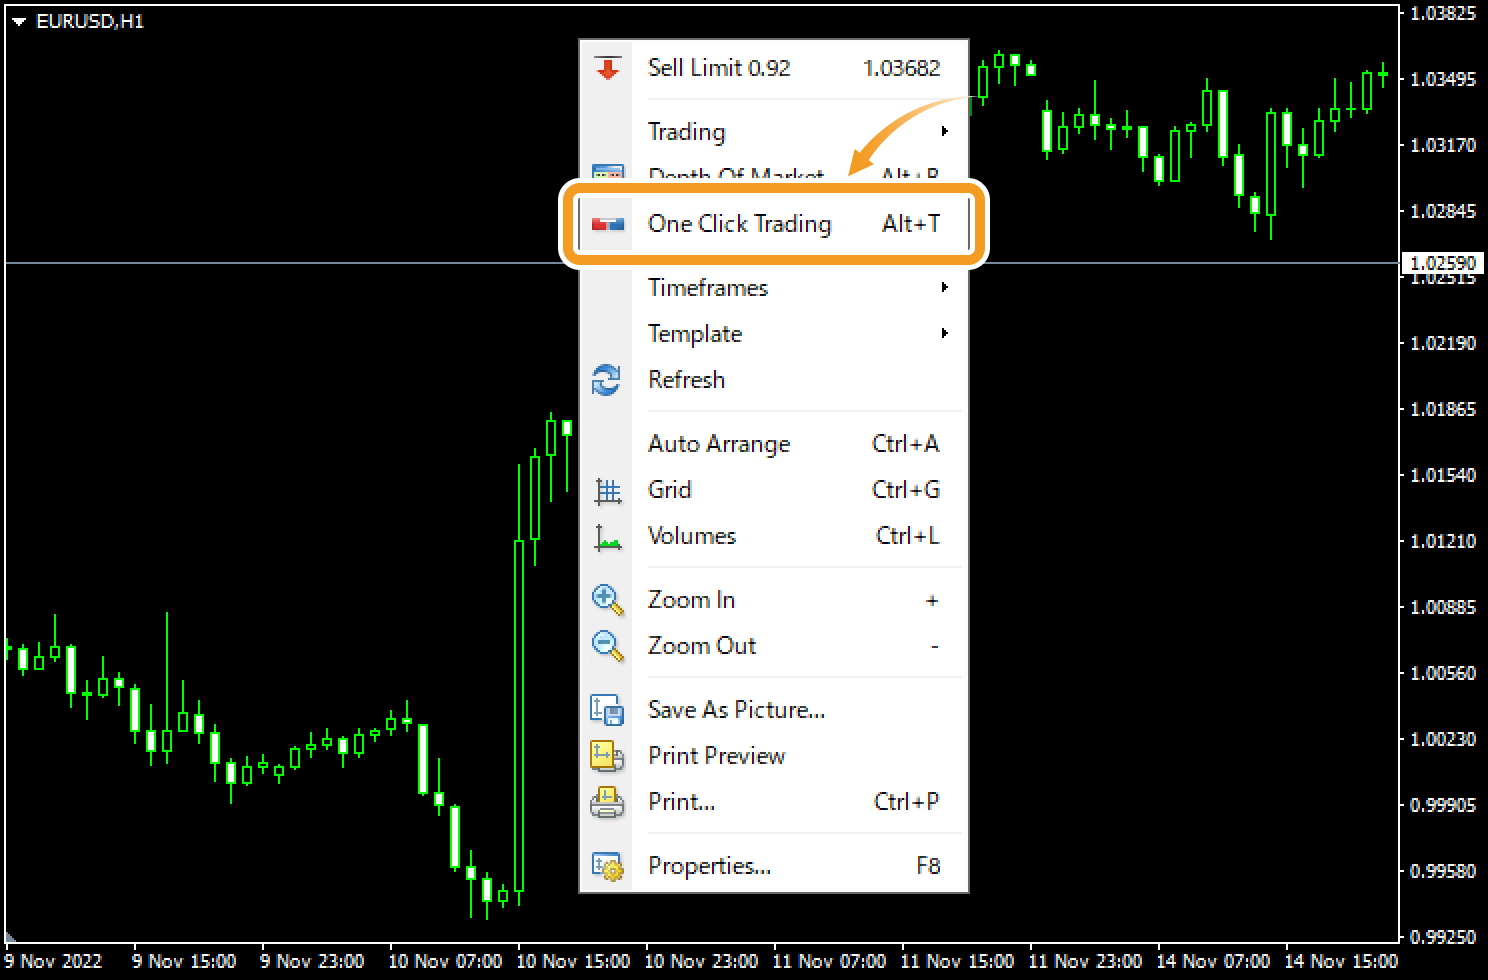Image resolution: width=1488 pixels, height=980 pixels.
Task: Select the Grid icon
Action: tap(608, 490)
